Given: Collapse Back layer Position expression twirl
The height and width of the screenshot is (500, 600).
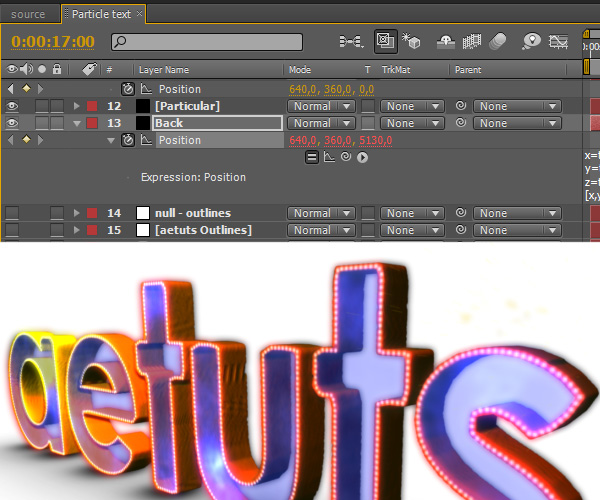Looking at the screenshot, I should coord(111,140).
